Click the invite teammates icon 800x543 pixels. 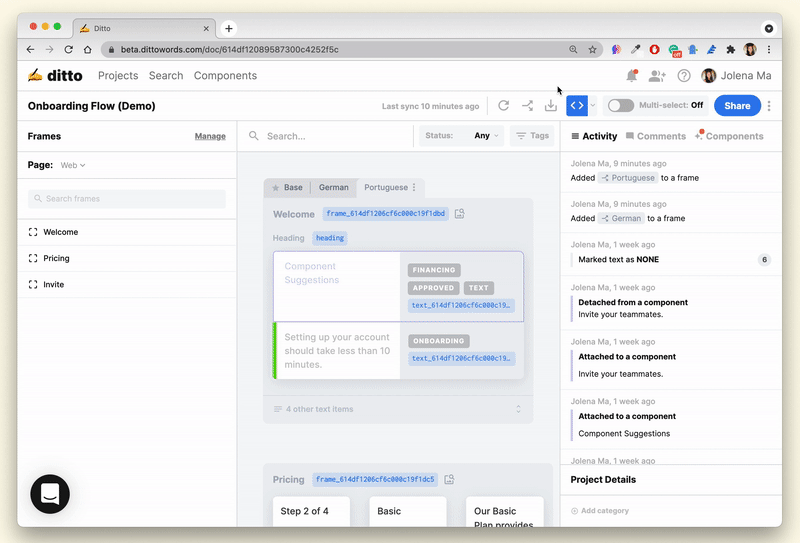657,76
